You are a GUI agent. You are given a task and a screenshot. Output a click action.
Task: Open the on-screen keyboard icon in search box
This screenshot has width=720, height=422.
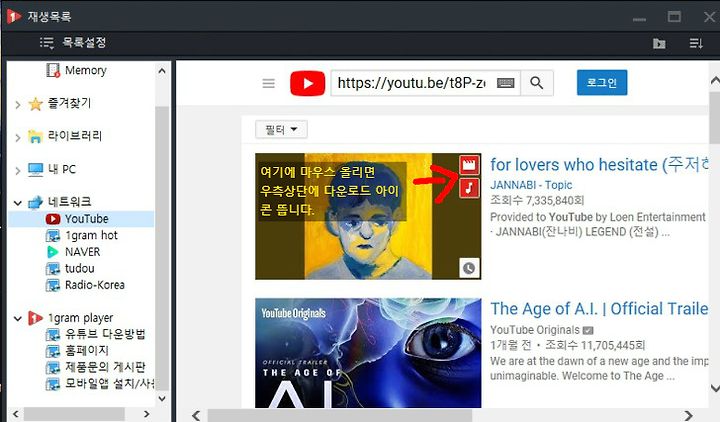506,83
